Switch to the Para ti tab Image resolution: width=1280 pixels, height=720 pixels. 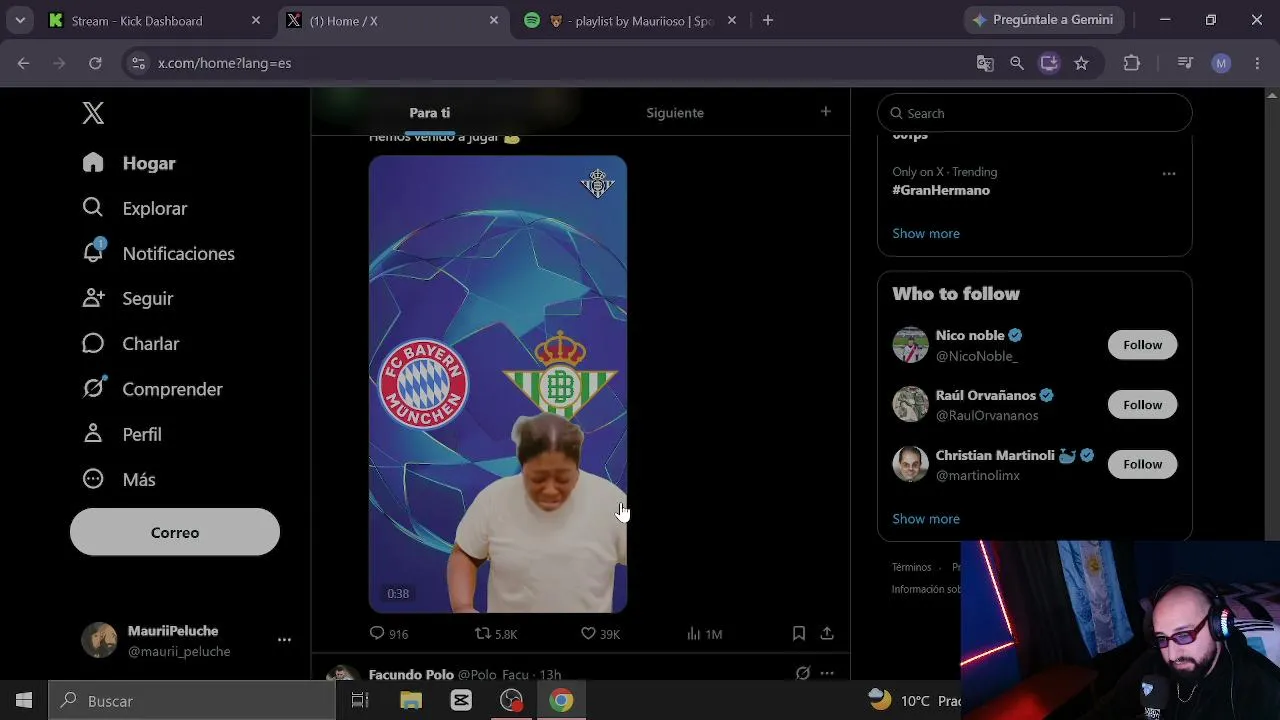[x=430, y=113]
